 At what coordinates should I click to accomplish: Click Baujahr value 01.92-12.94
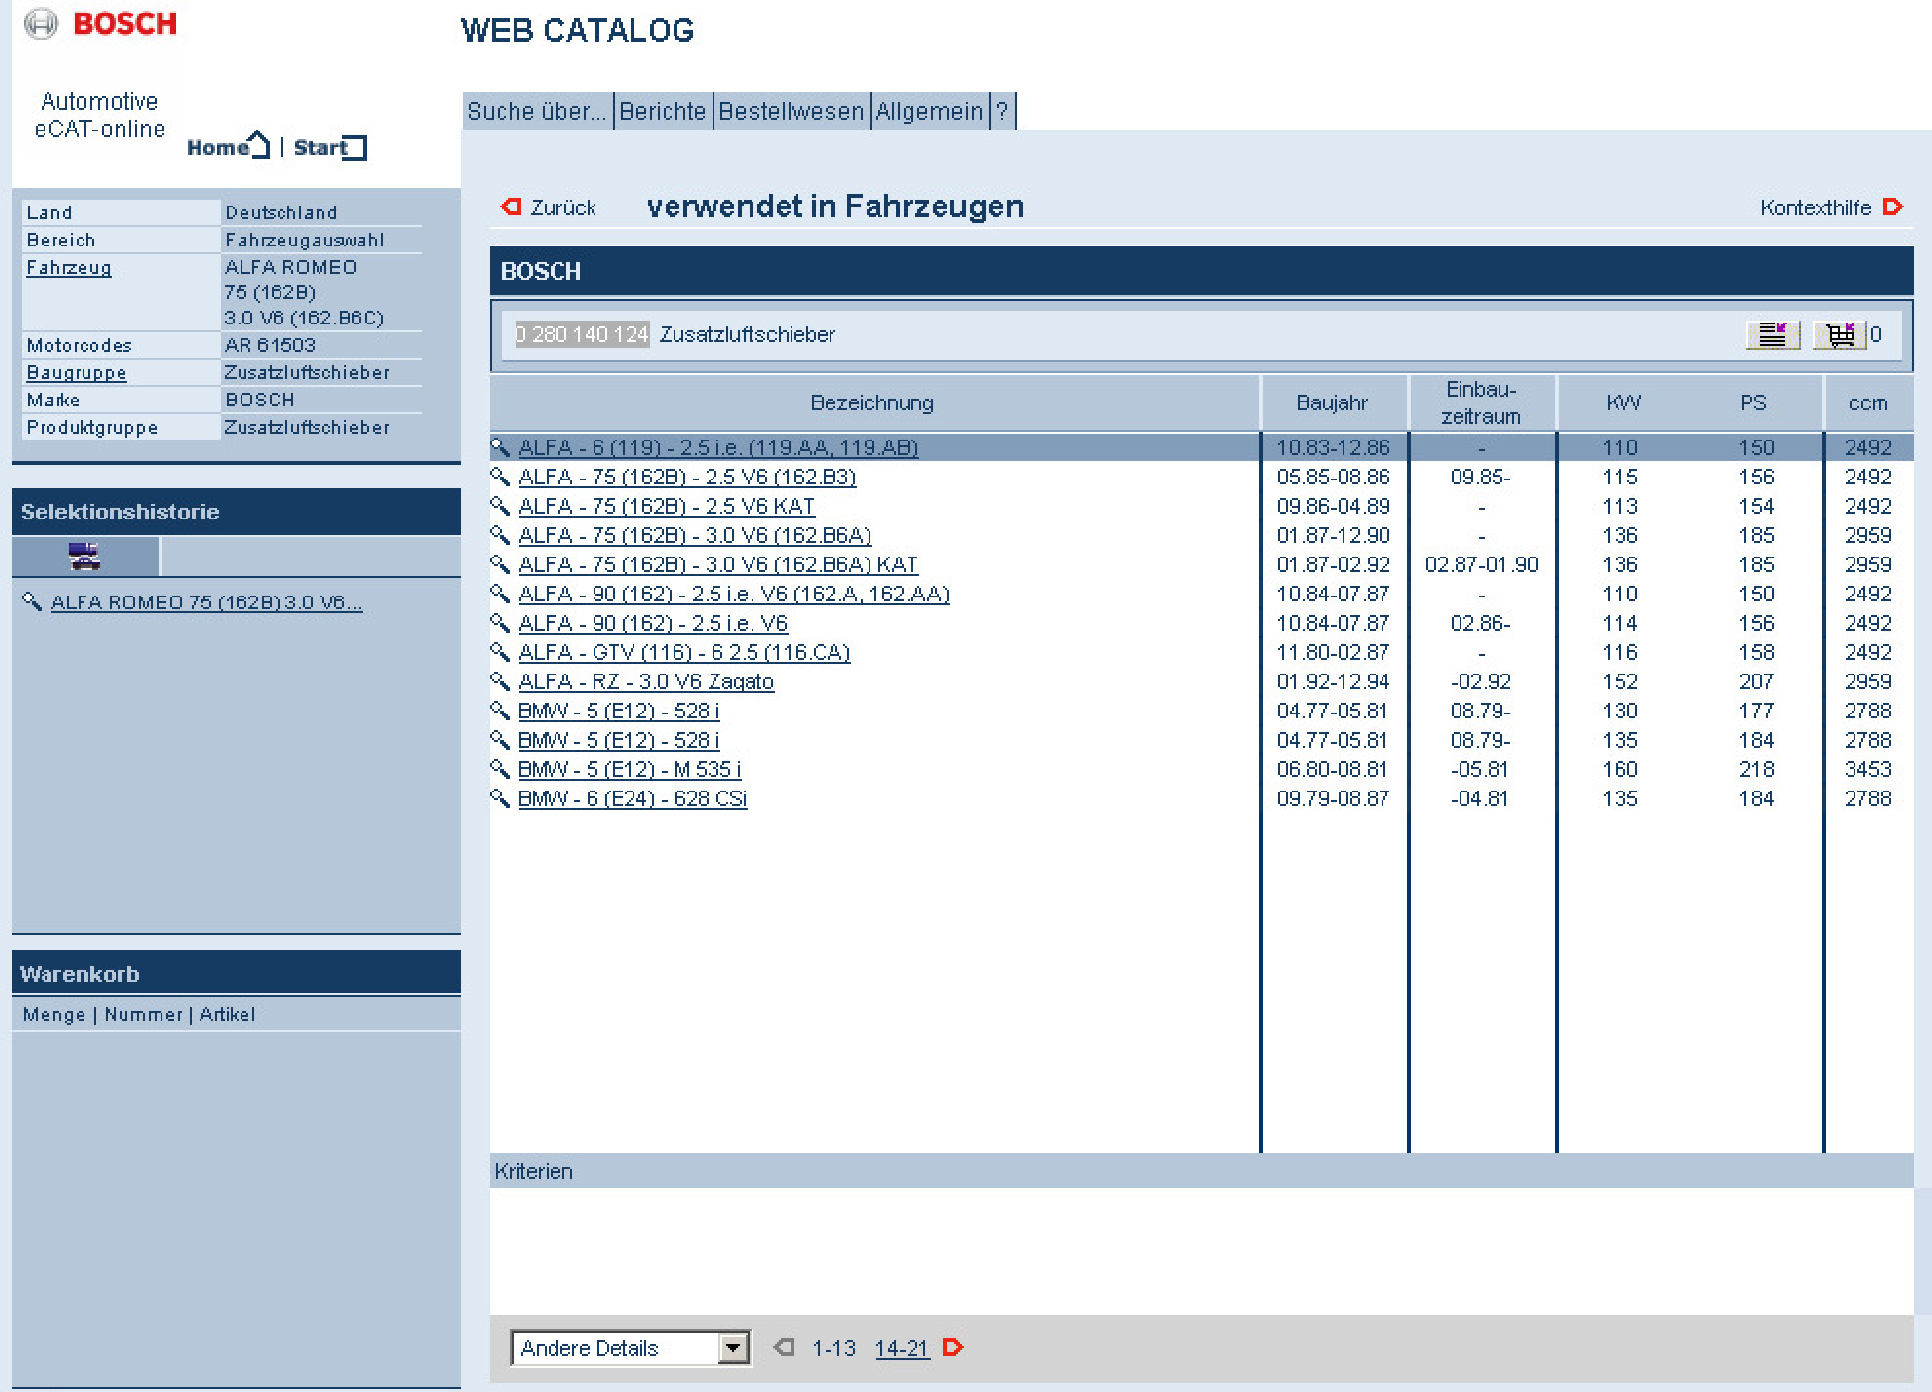click(1333, 681)
